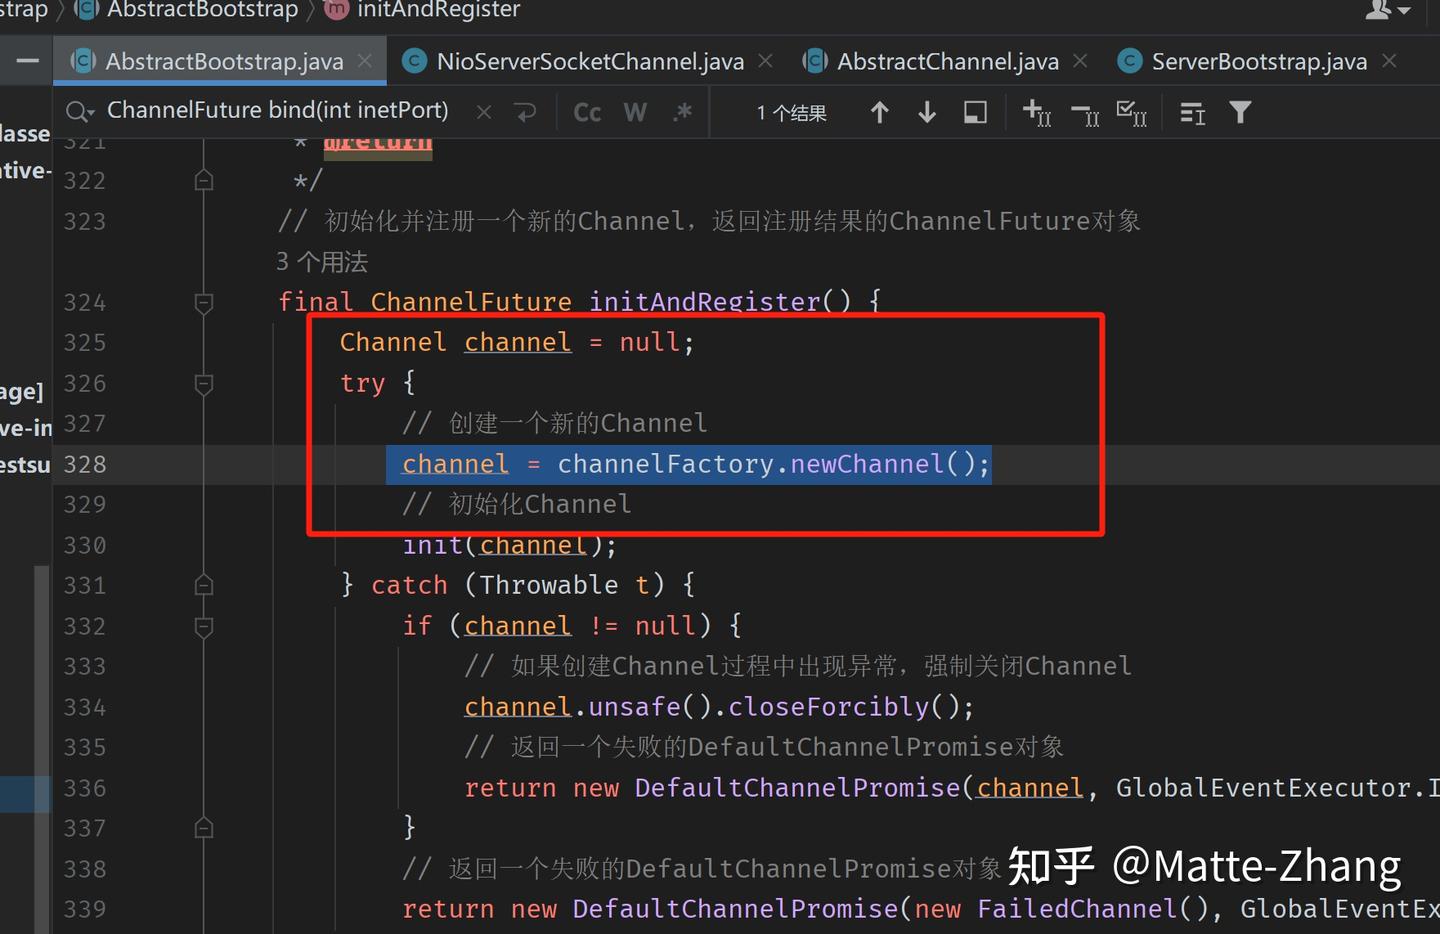The image size is (1440, 934).
Task: Show multiline search options icon
Action: [x=1192, y=113]
